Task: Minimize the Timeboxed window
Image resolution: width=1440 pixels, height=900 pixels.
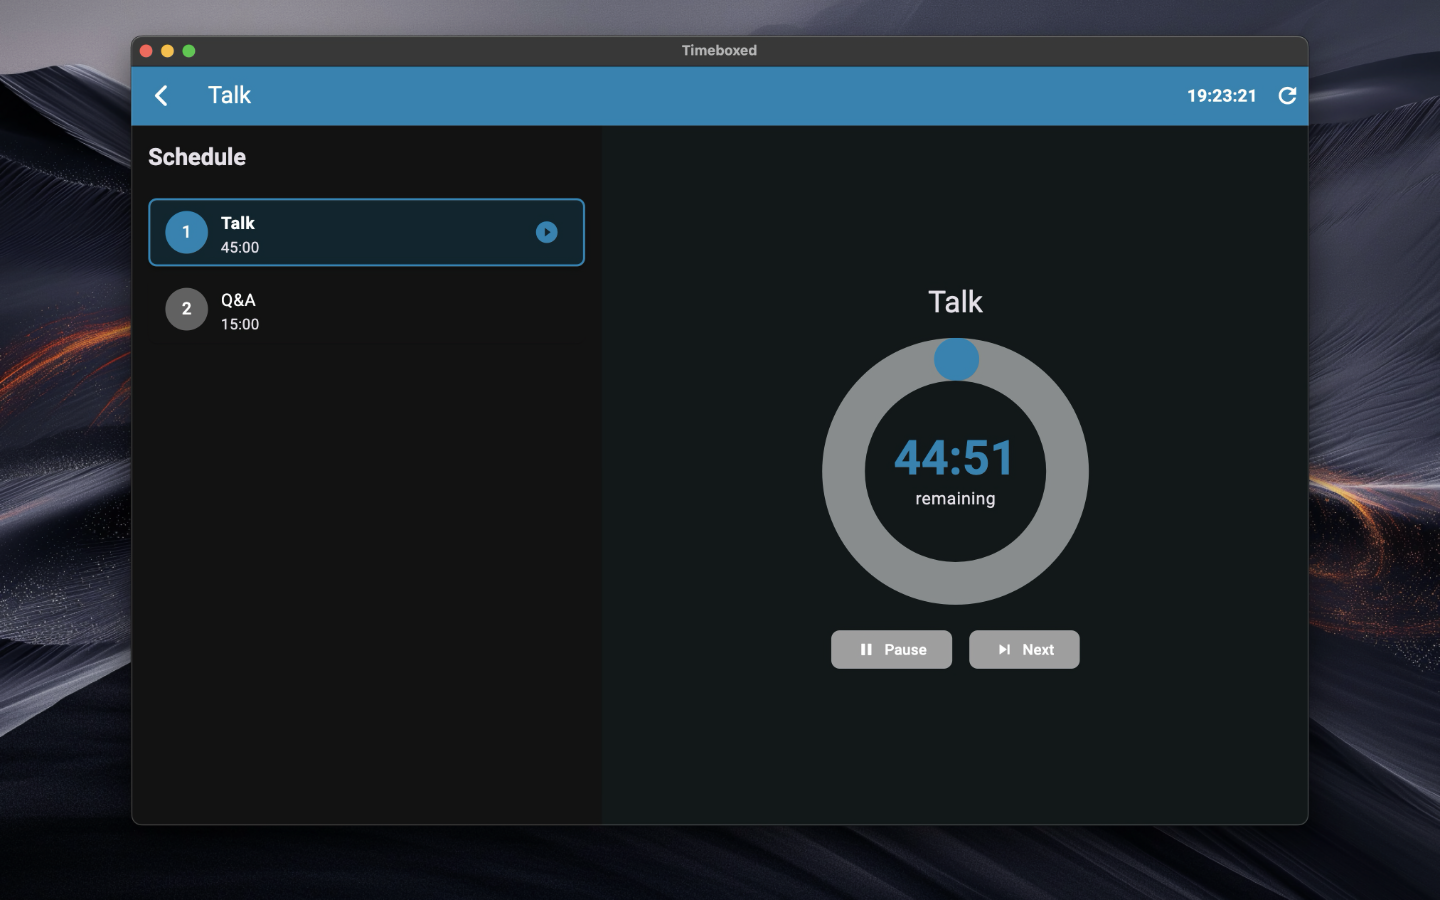Action: pyautogui.click(x=167, y=51)
